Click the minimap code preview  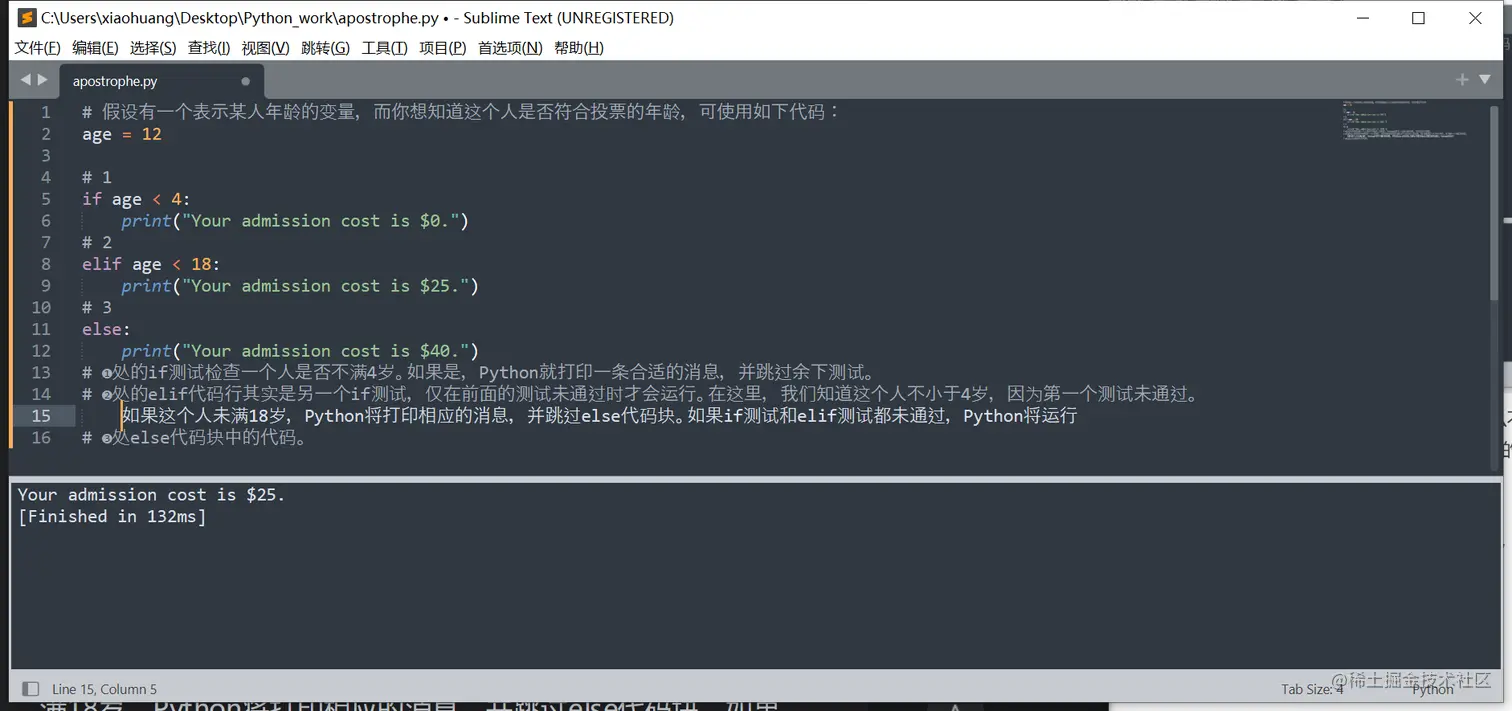click(1404, 120)
